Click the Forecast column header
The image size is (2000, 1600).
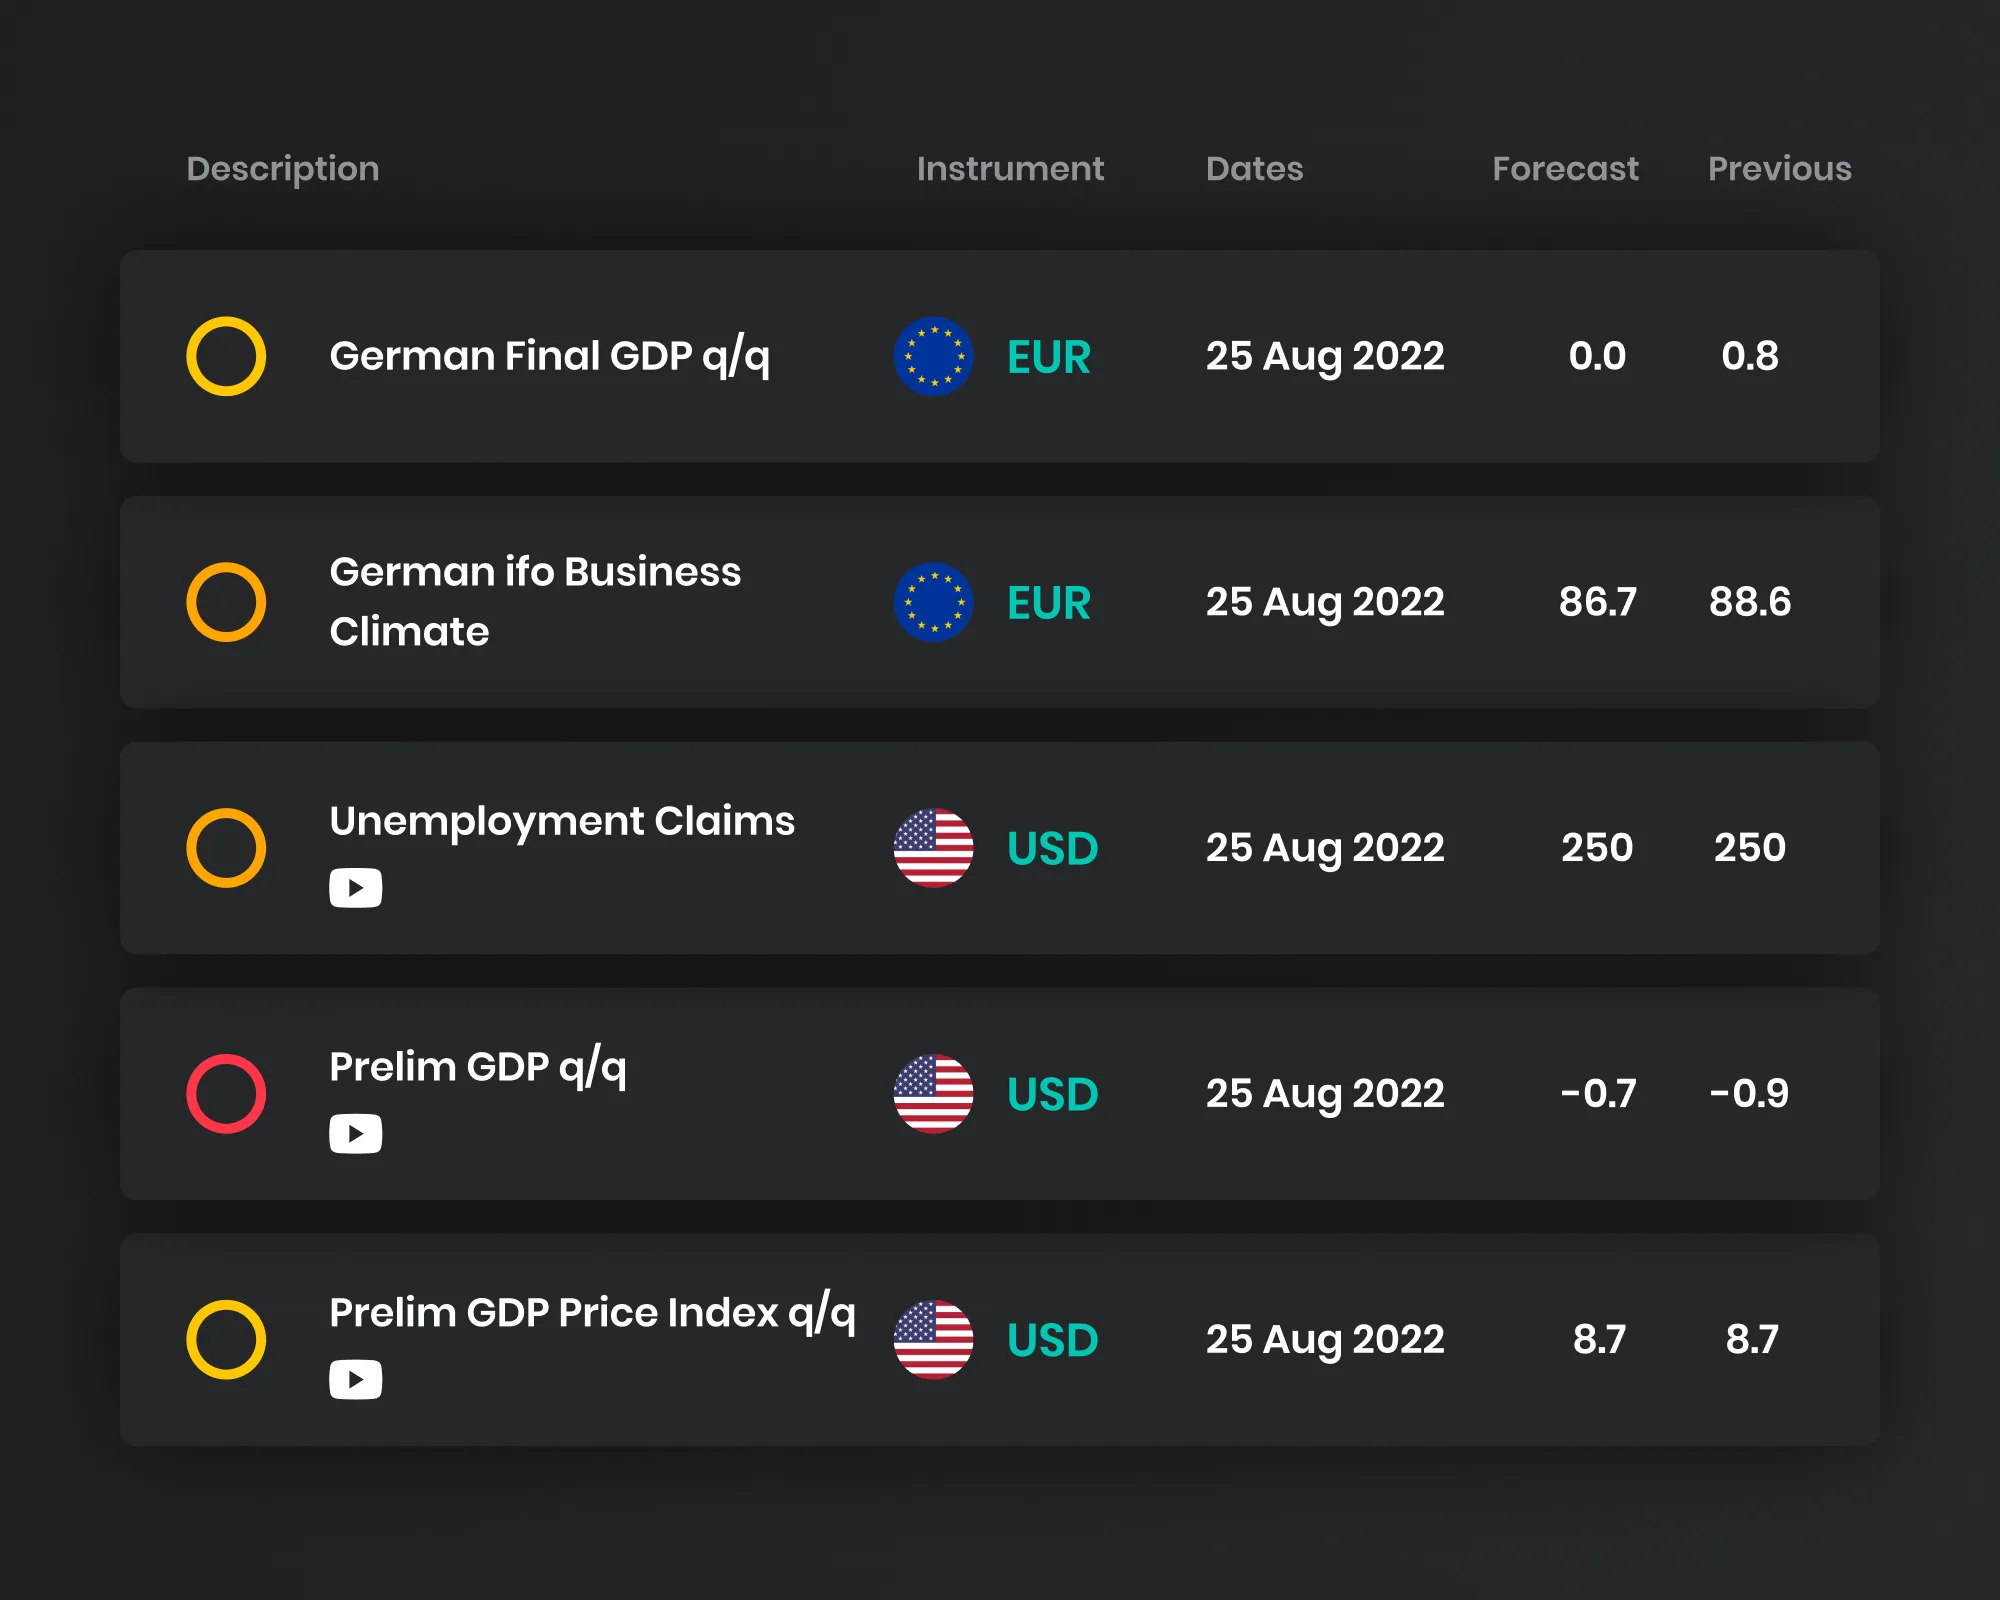(x=1566, y=169)
